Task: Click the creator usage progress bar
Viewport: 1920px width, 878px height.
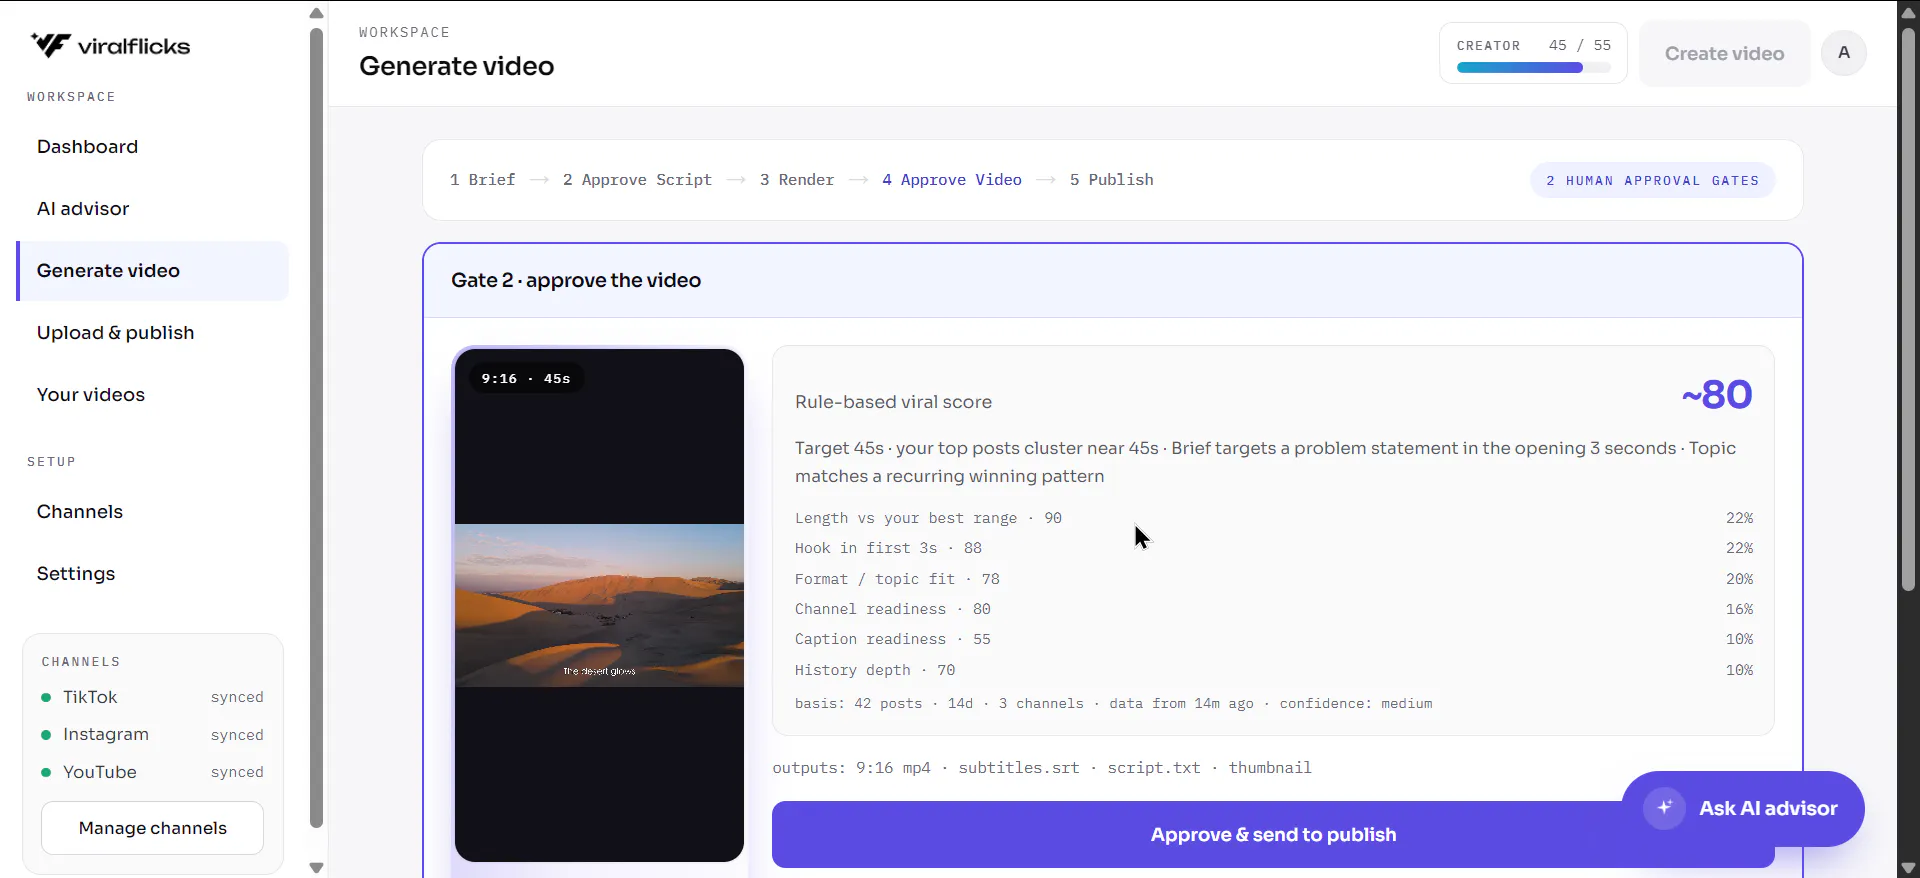Action: tap(1533, 68)
